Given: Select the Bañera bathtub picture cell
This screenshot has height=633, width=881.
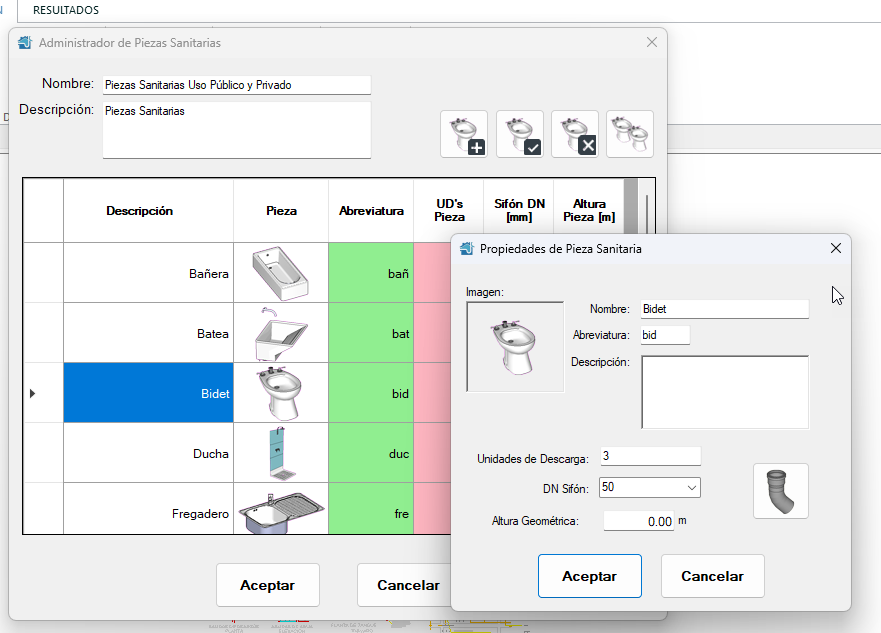Looking at the screenshot, I should [x=281, y=273].
